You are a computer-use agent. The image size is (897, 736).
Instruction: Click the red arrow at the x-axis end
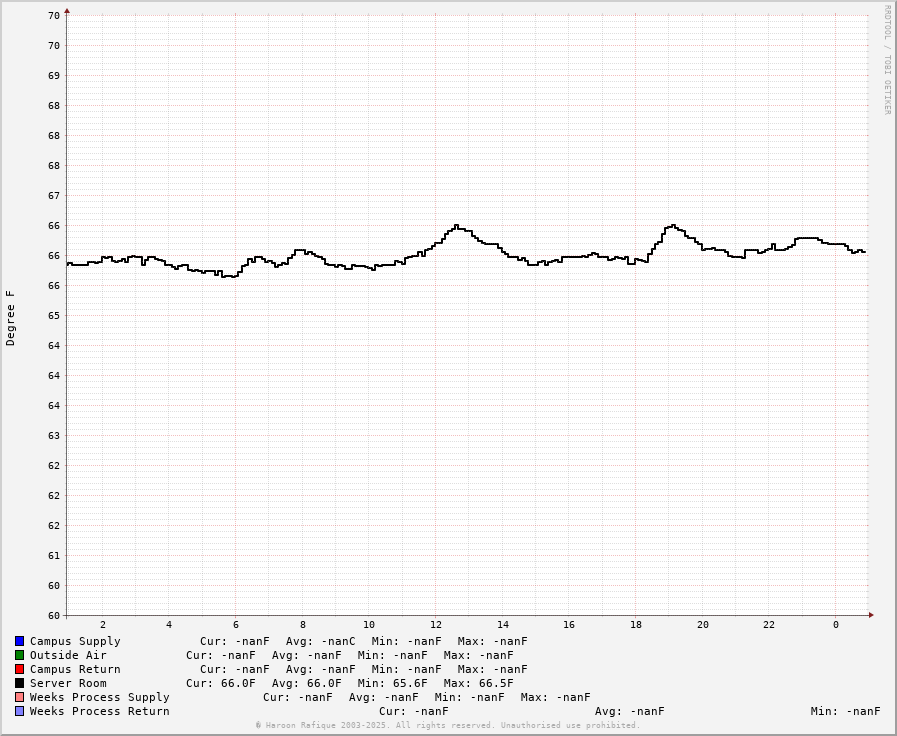click(x=871, y=615)
